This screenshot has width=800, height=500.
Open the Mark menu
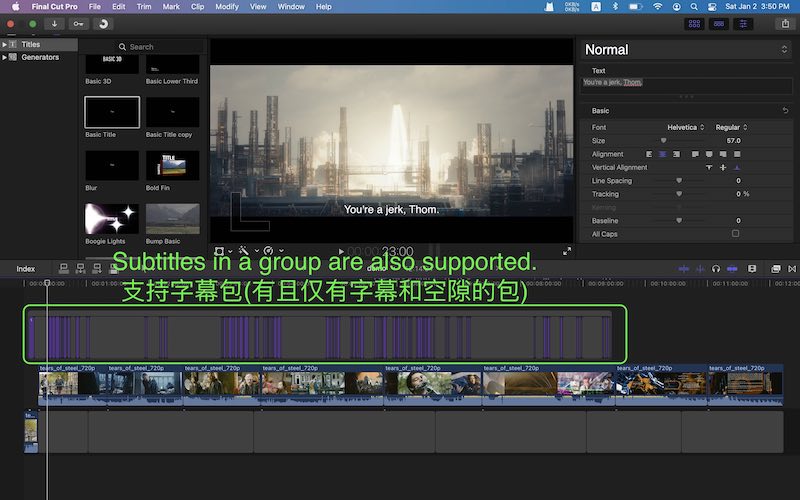click(171, 7)
